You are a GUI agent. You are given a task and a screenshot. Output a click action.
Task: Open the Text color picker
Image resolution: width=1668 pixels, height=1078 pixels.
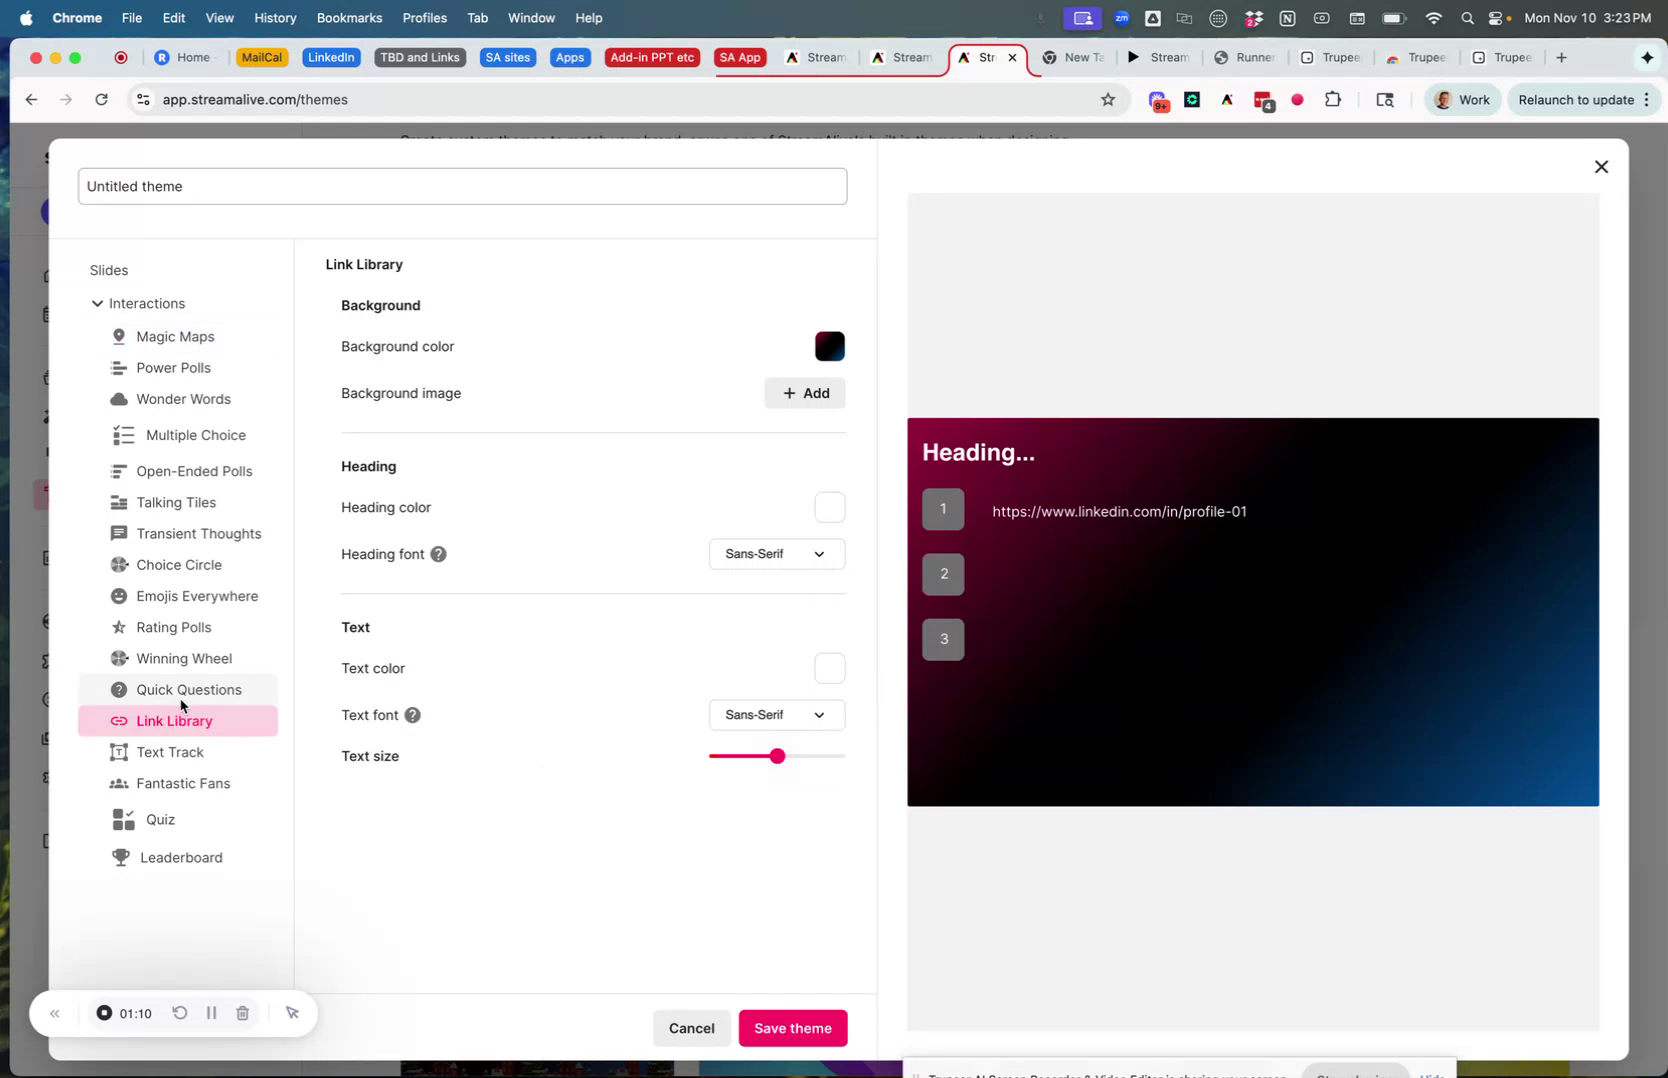[x=829, y=668]
